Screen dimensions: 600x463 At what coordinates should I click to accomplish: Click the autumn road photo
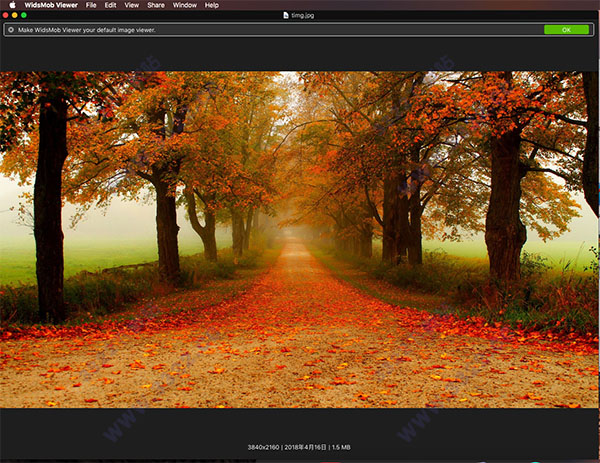(x=300, y=240)
